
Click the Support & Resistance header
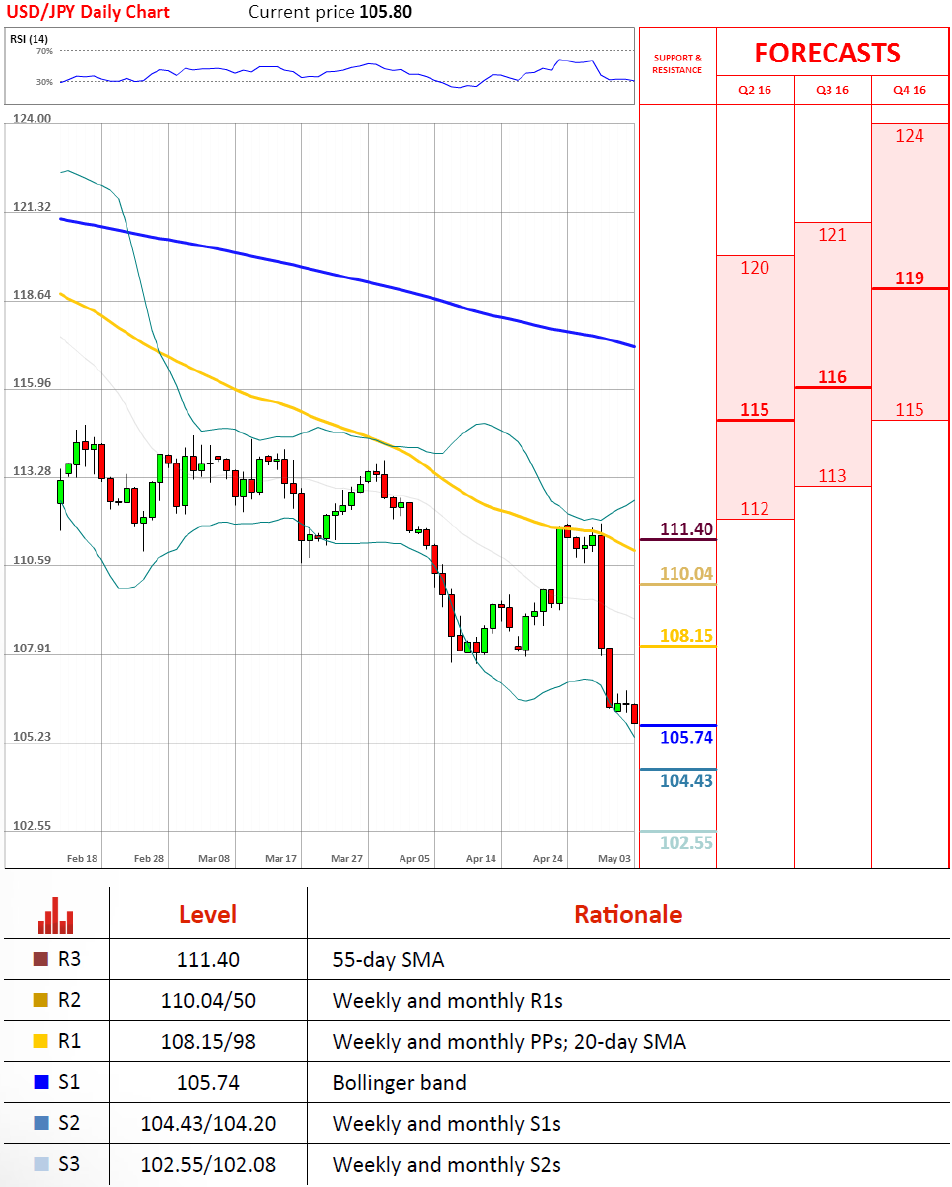[677, 64]
